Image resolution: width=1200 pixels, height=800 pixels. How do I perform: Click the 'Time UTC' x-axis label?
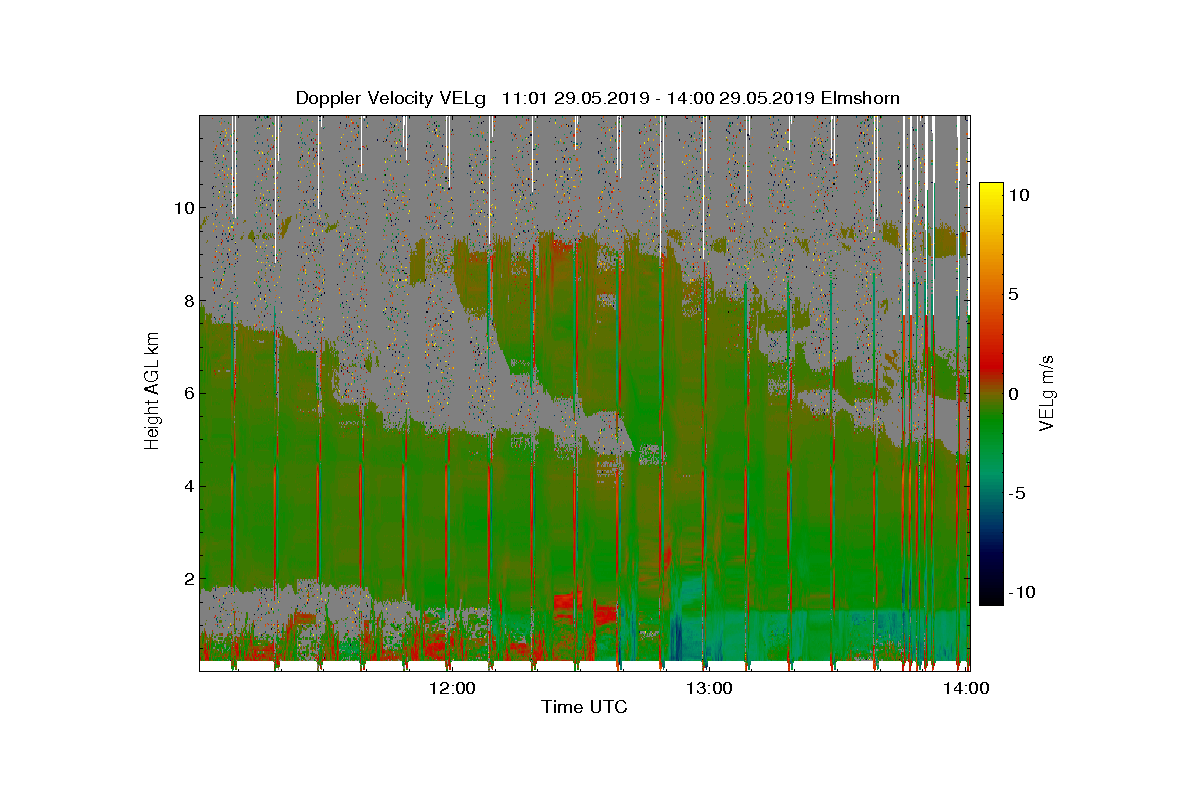(x=585, y=707)
